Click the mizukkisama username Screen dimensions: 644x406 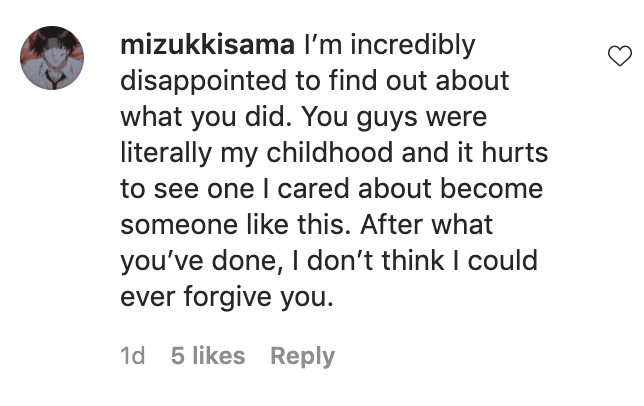[x=207, y=46]
